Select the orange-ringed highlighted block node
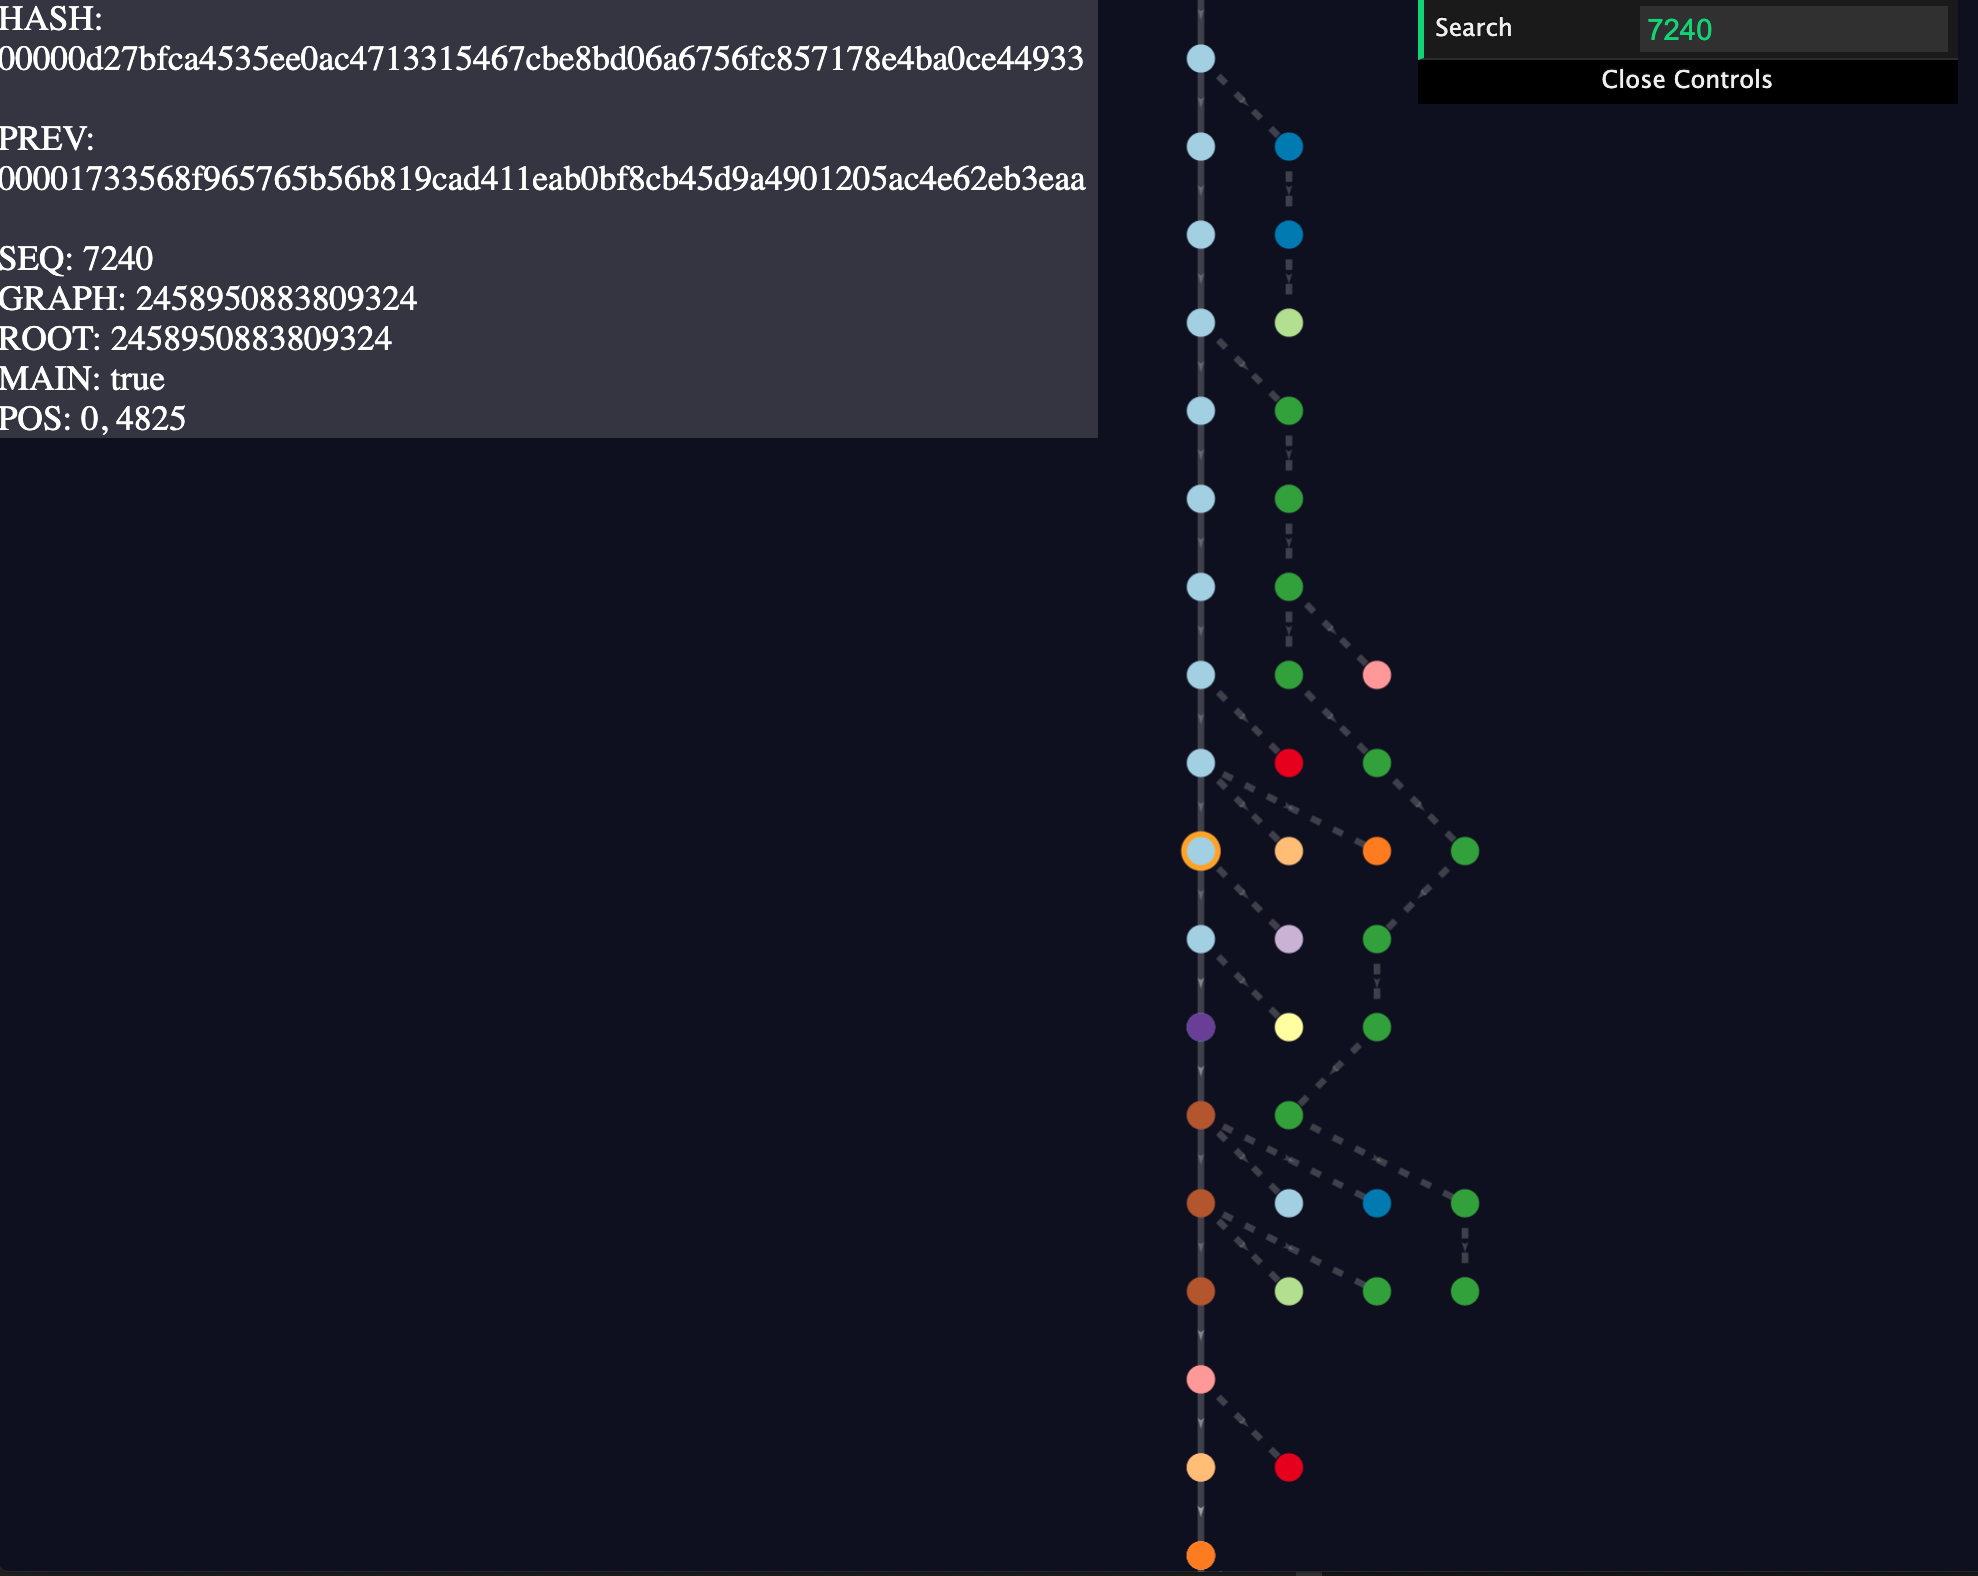 (x=1200, y=851)
